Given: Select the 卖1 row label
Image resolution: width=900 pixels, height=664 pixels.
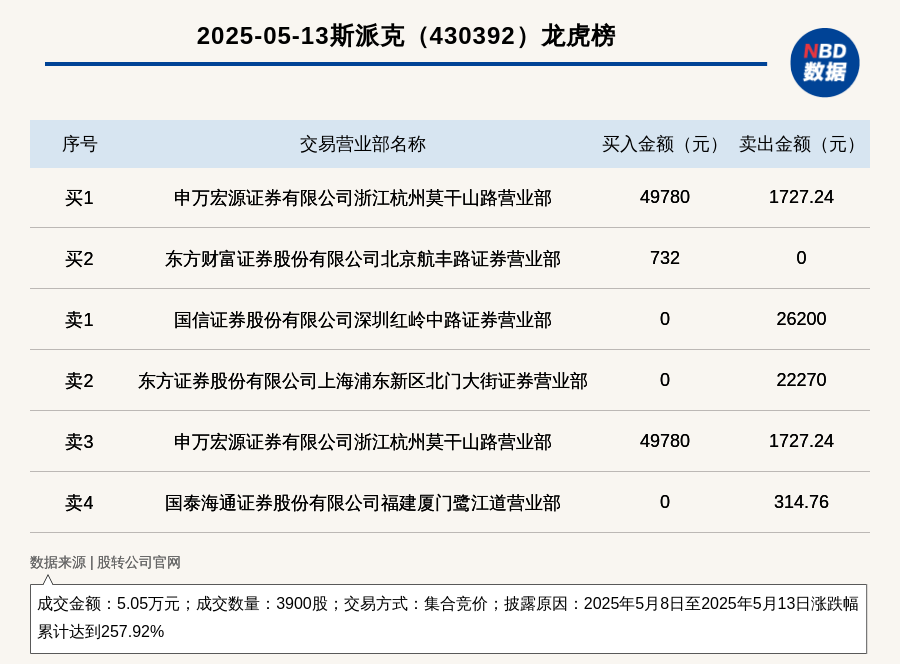Looking at the screenshot, I should pyautogui.click(x=79, y=320).
